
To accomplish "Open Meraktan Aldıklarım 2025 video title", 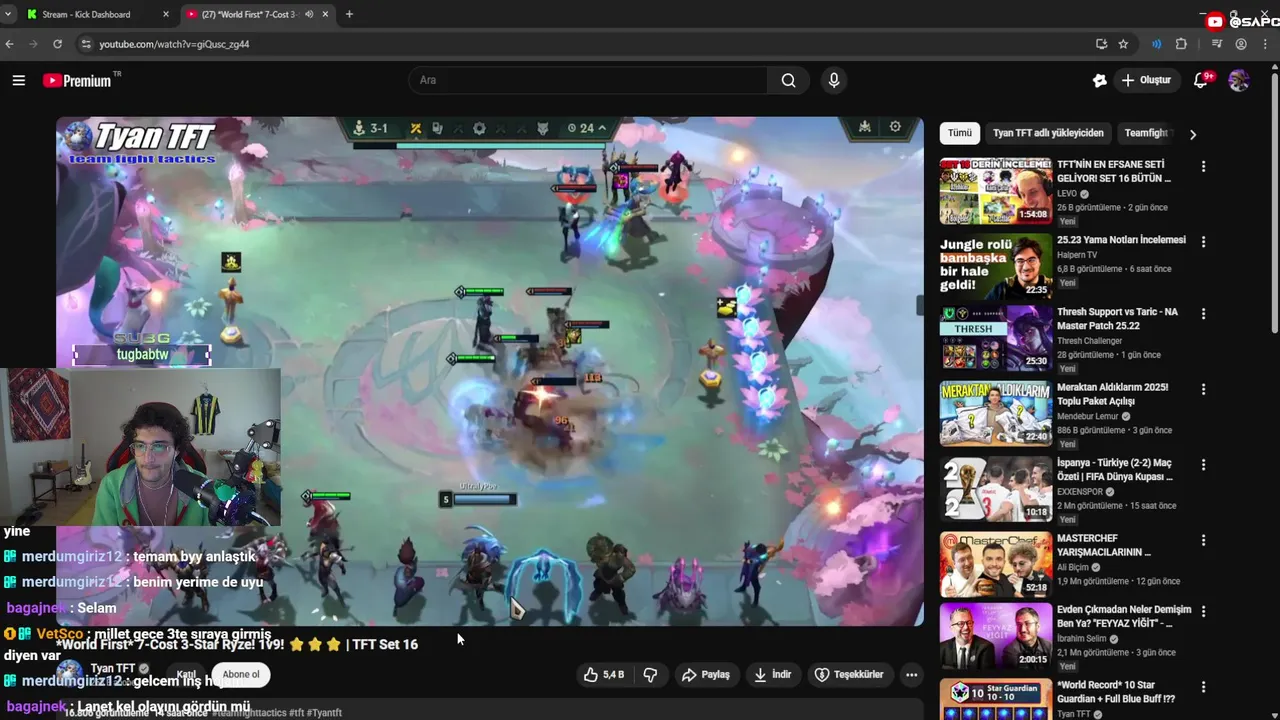I will point(1113,394).
